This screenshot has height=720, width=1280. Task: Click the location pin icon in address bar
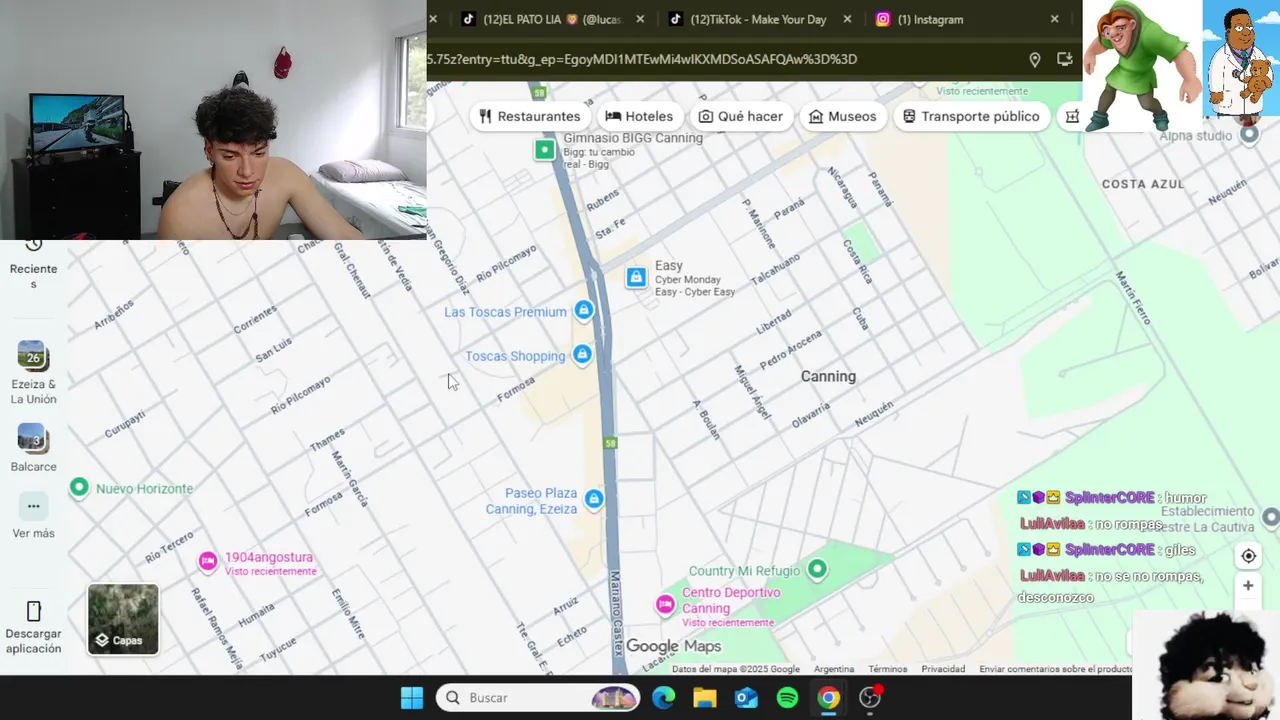click(x=1035, y=60)
